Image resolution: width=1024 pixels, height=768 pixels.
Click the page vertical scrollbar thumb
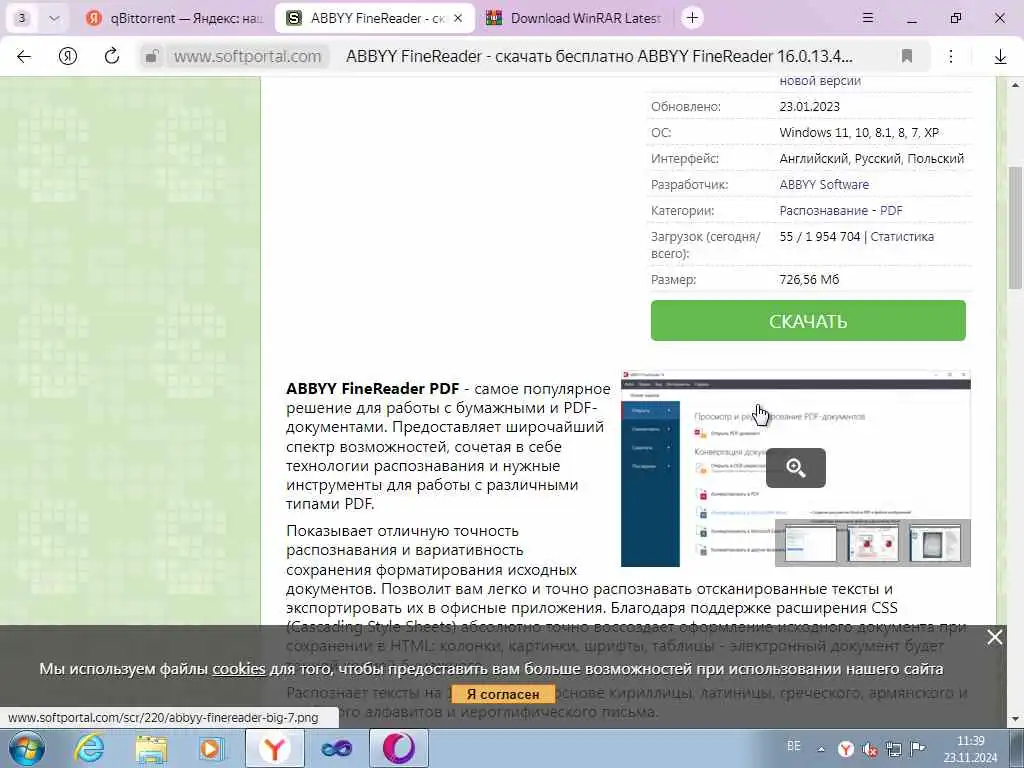click(x=1016, y=227)
